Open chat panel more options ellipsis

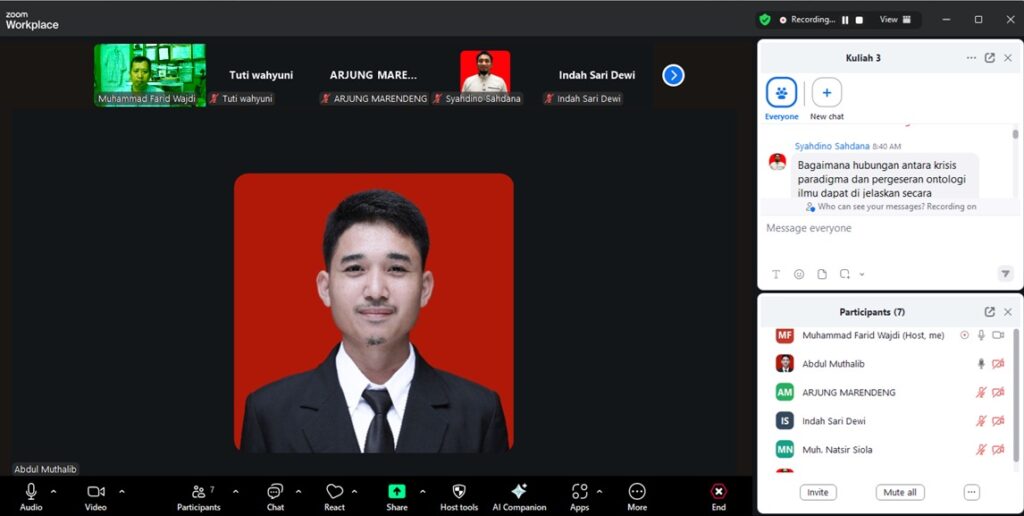(x=971, y=57)
